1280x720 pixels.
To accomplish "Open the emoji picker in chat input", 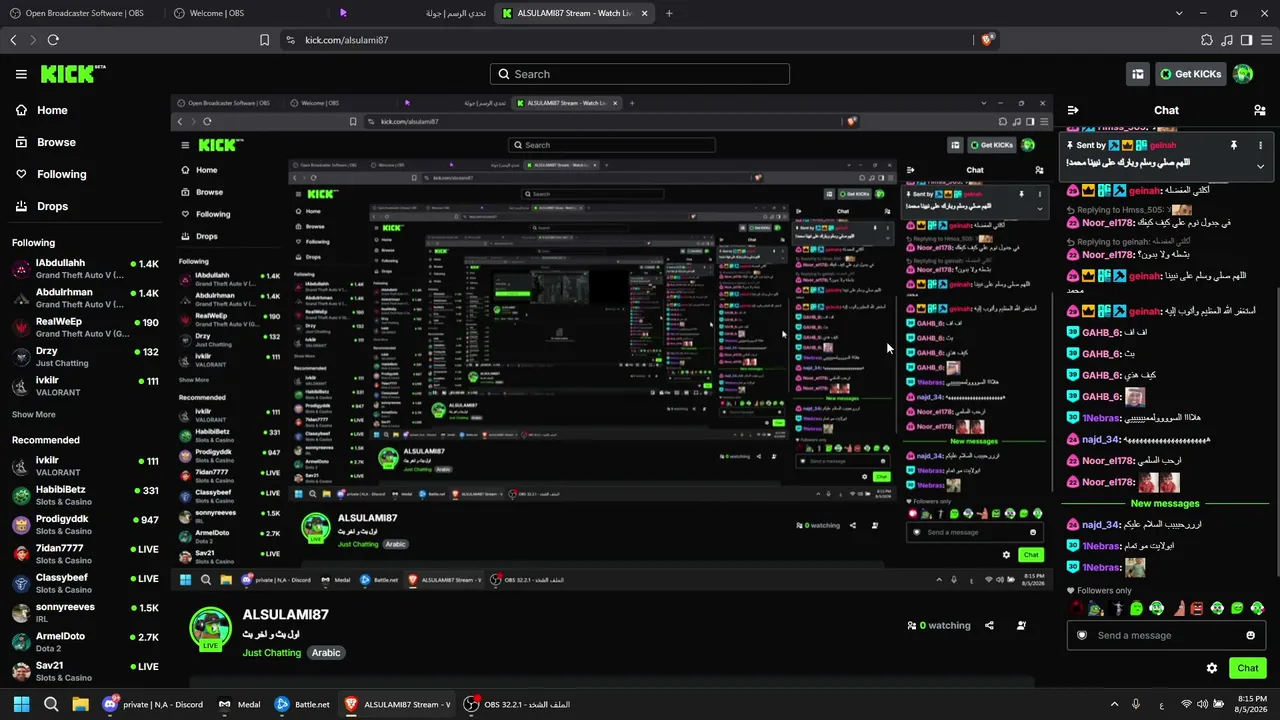I will pyautogui.click(x=1250, y=635).
